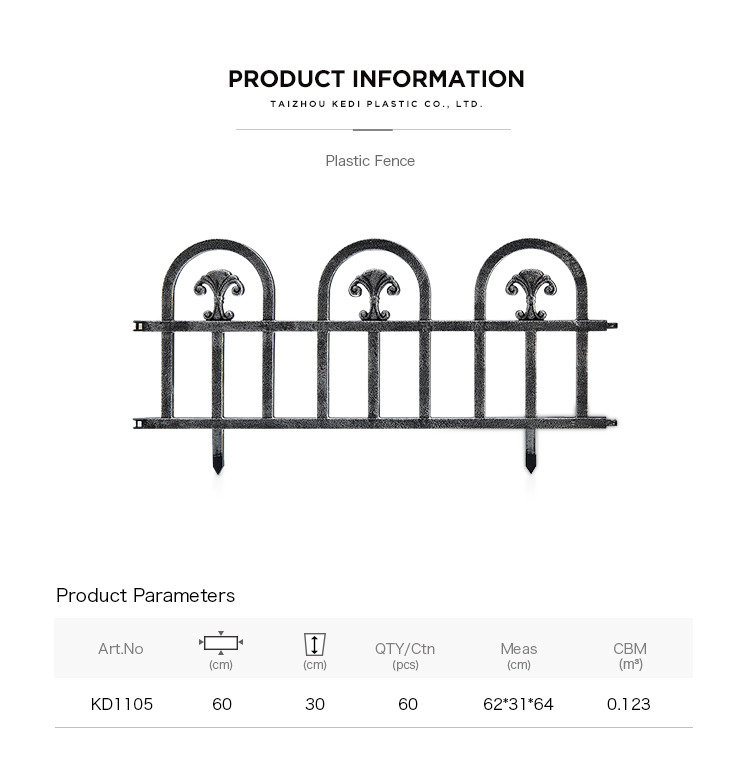750x757 pixels.
Task: Click the left ground stake of the fence
Action: 218,452
